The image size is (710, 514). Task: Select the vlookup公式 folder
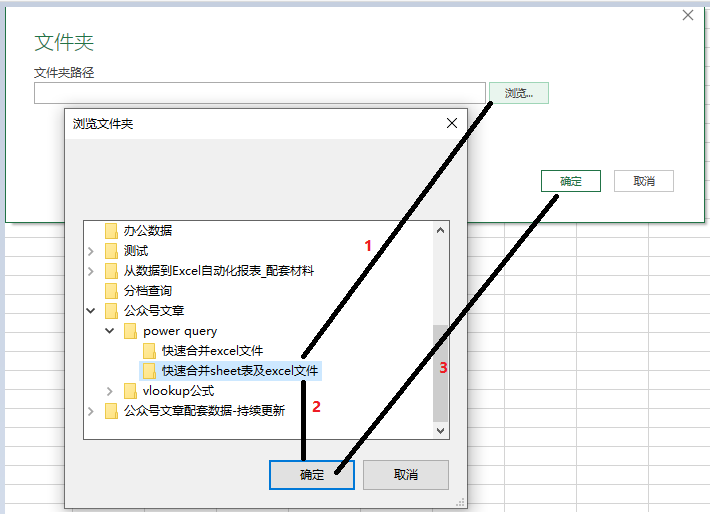tap(178, 390)
